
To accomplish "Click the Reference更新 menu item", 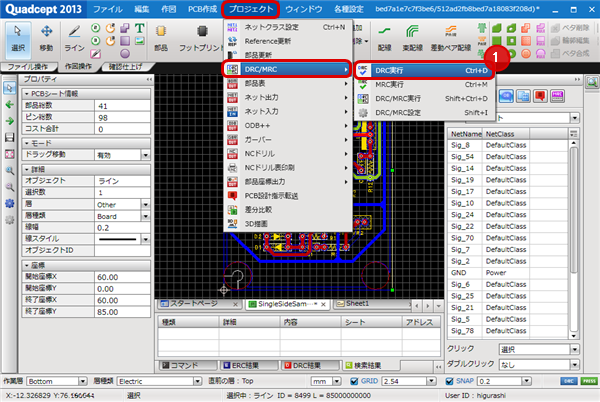I will pyautogui.click(x=287, y=41).
